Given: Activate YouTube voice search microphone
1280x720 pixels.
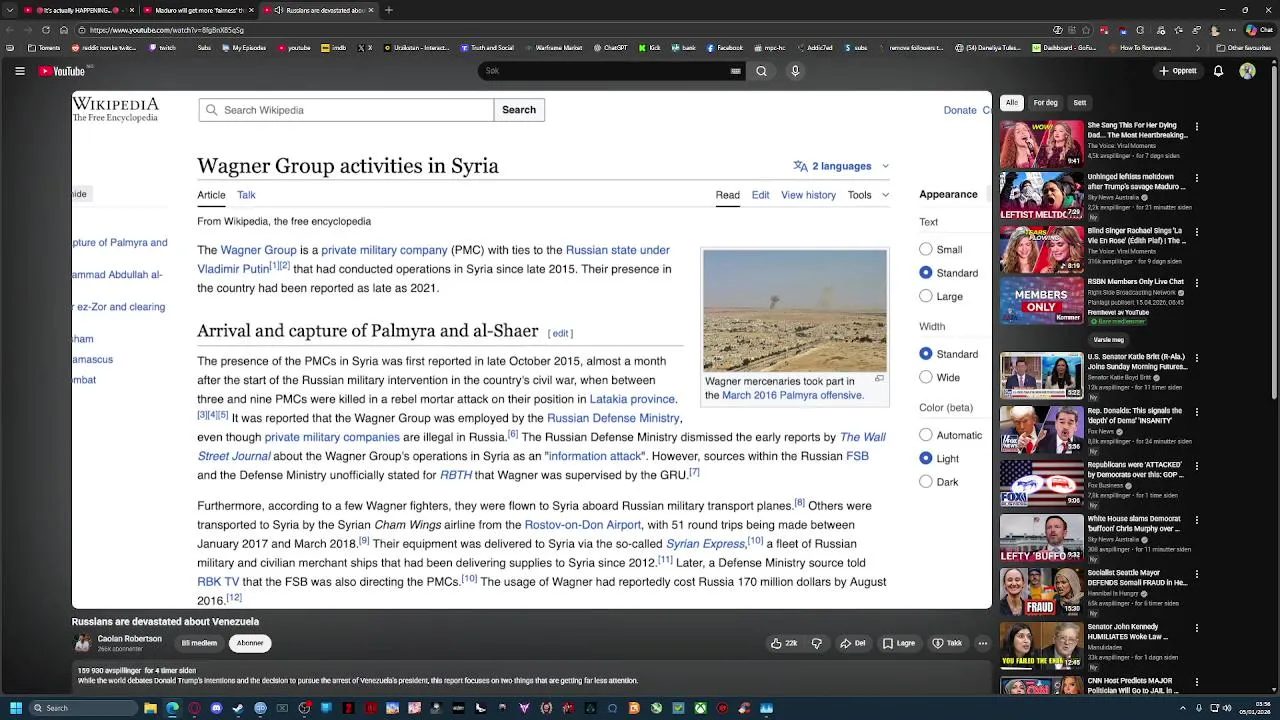Looking at the screenshot, I should click(x=795, y=71).
